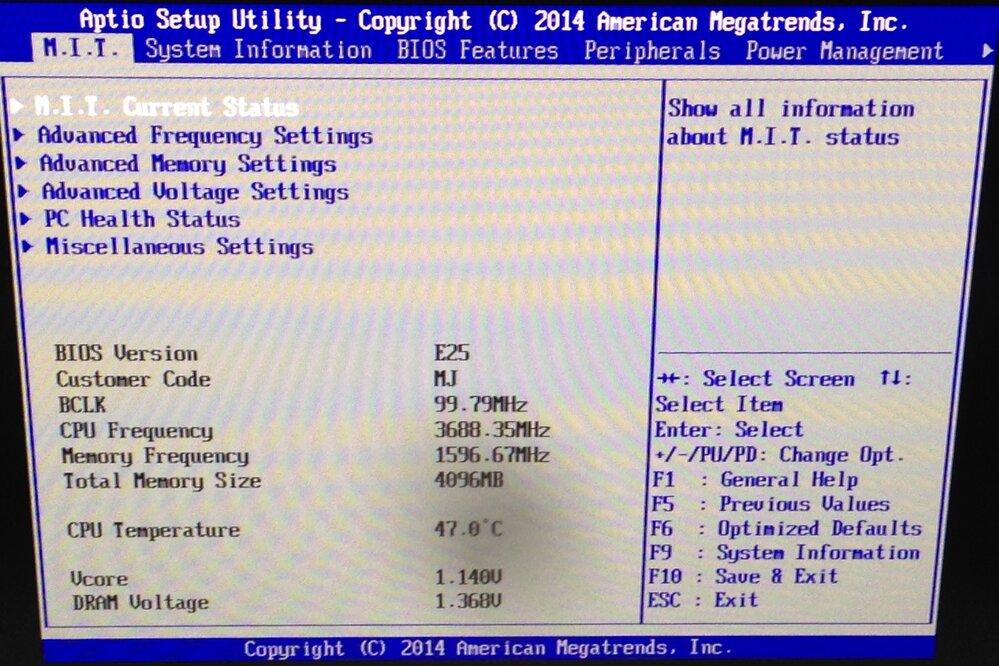Click the F1 General Help hint
The height and width of the screenshot is (666, 999).
[755, 479]
